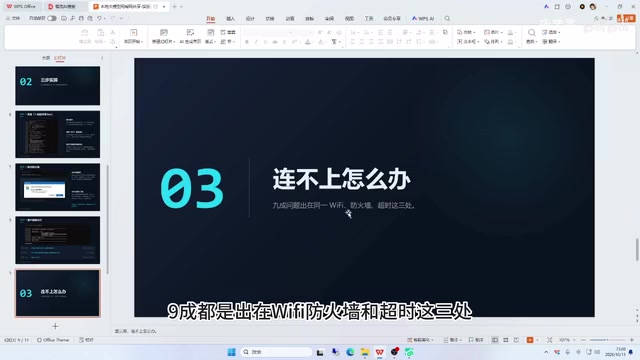Click the large find magnifier icon in the ribbon
The width and height of the screenshot is (640, 360).
click(x=531, y=33)
